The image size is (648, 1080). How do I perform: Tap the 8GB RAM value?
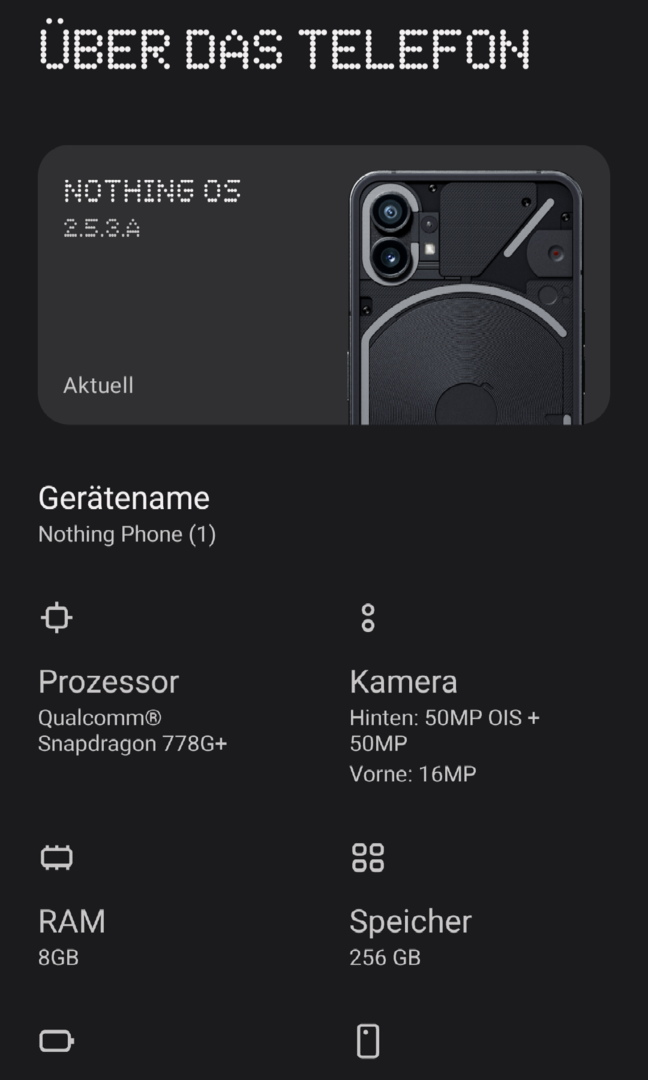click(58, 957)
